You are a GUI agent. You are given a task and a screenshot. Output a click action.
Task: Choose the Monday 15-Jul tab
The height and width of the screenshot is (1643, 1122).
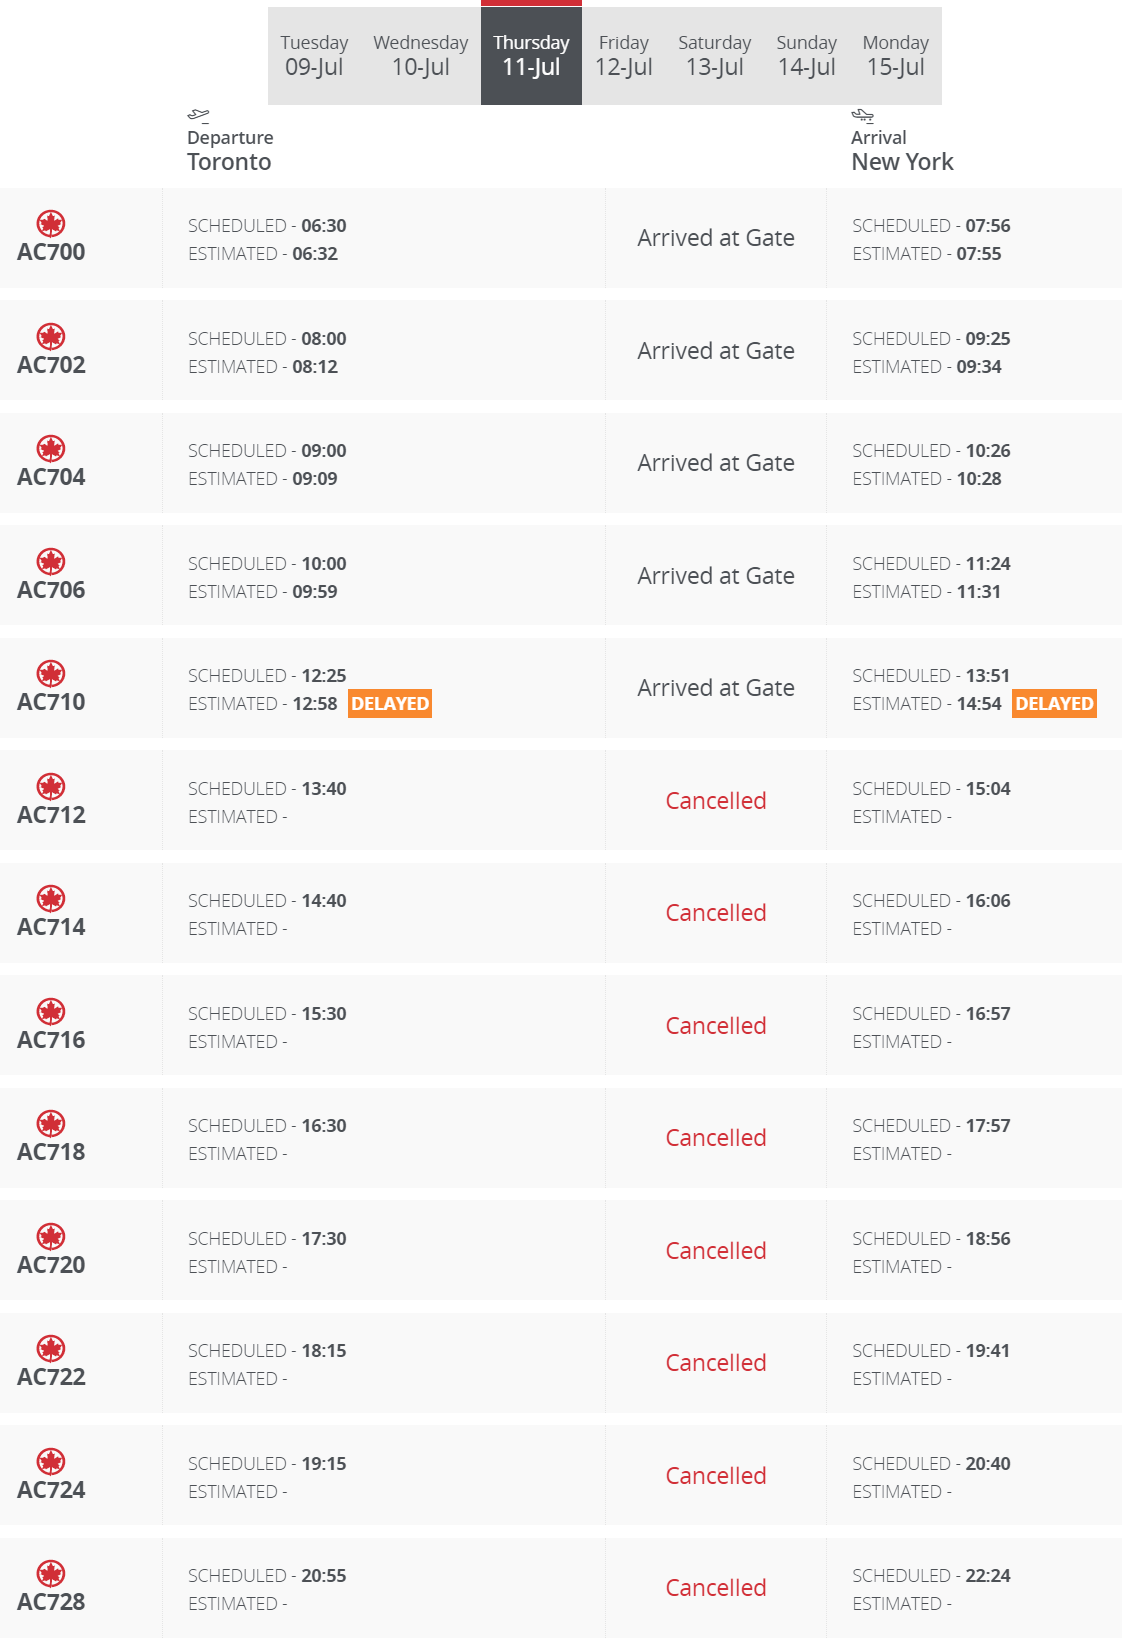point(896,56)
